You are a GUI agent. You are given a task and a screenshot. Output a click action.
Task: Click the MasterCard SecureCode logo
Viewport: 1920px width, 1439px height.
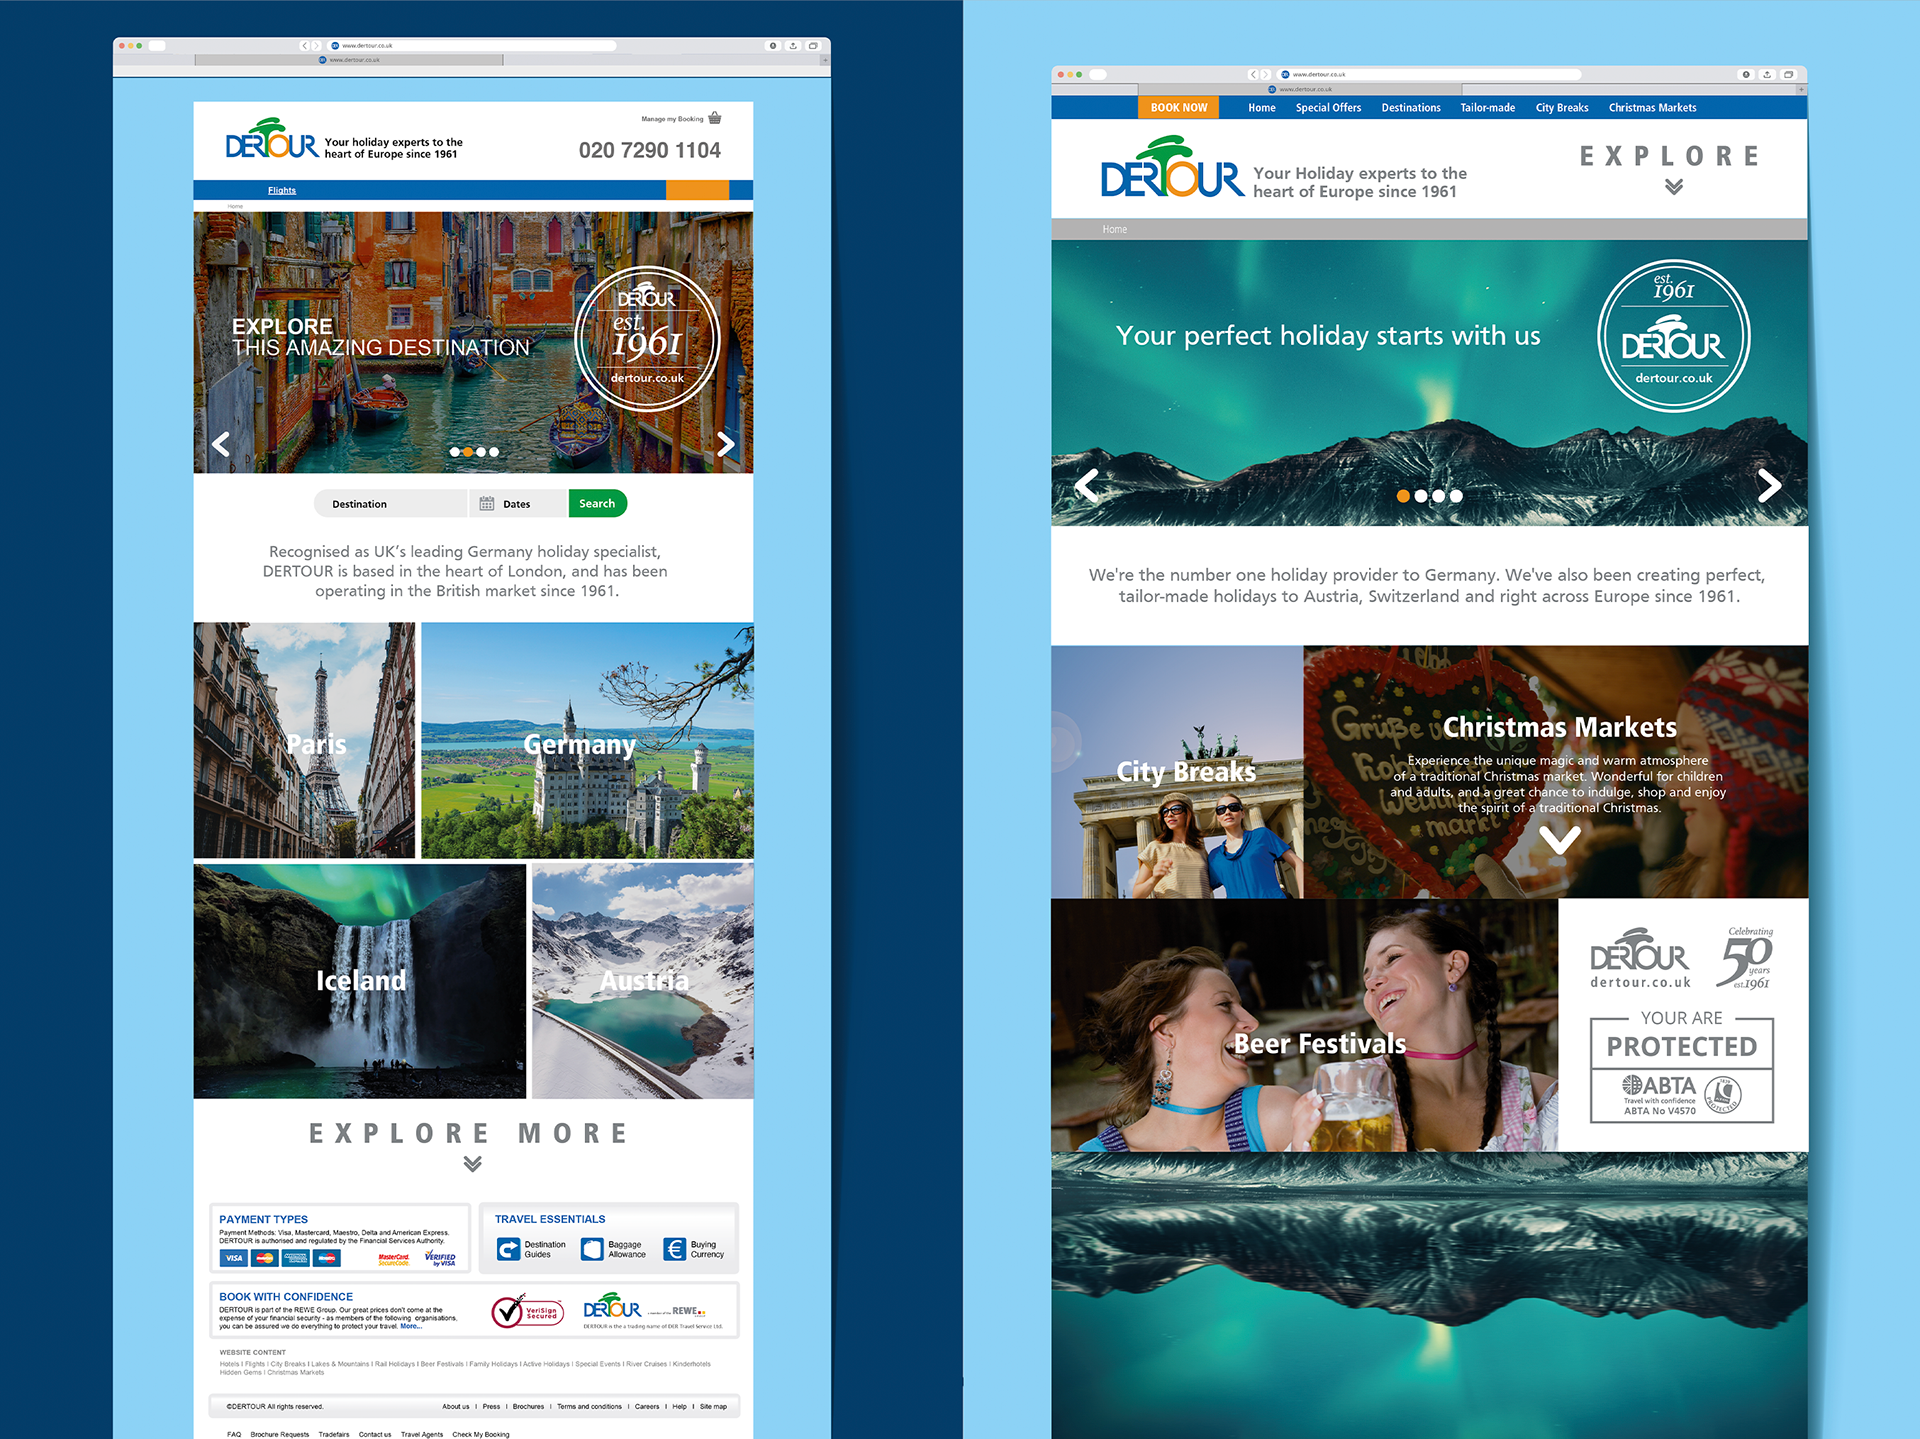pos(394,1259)
